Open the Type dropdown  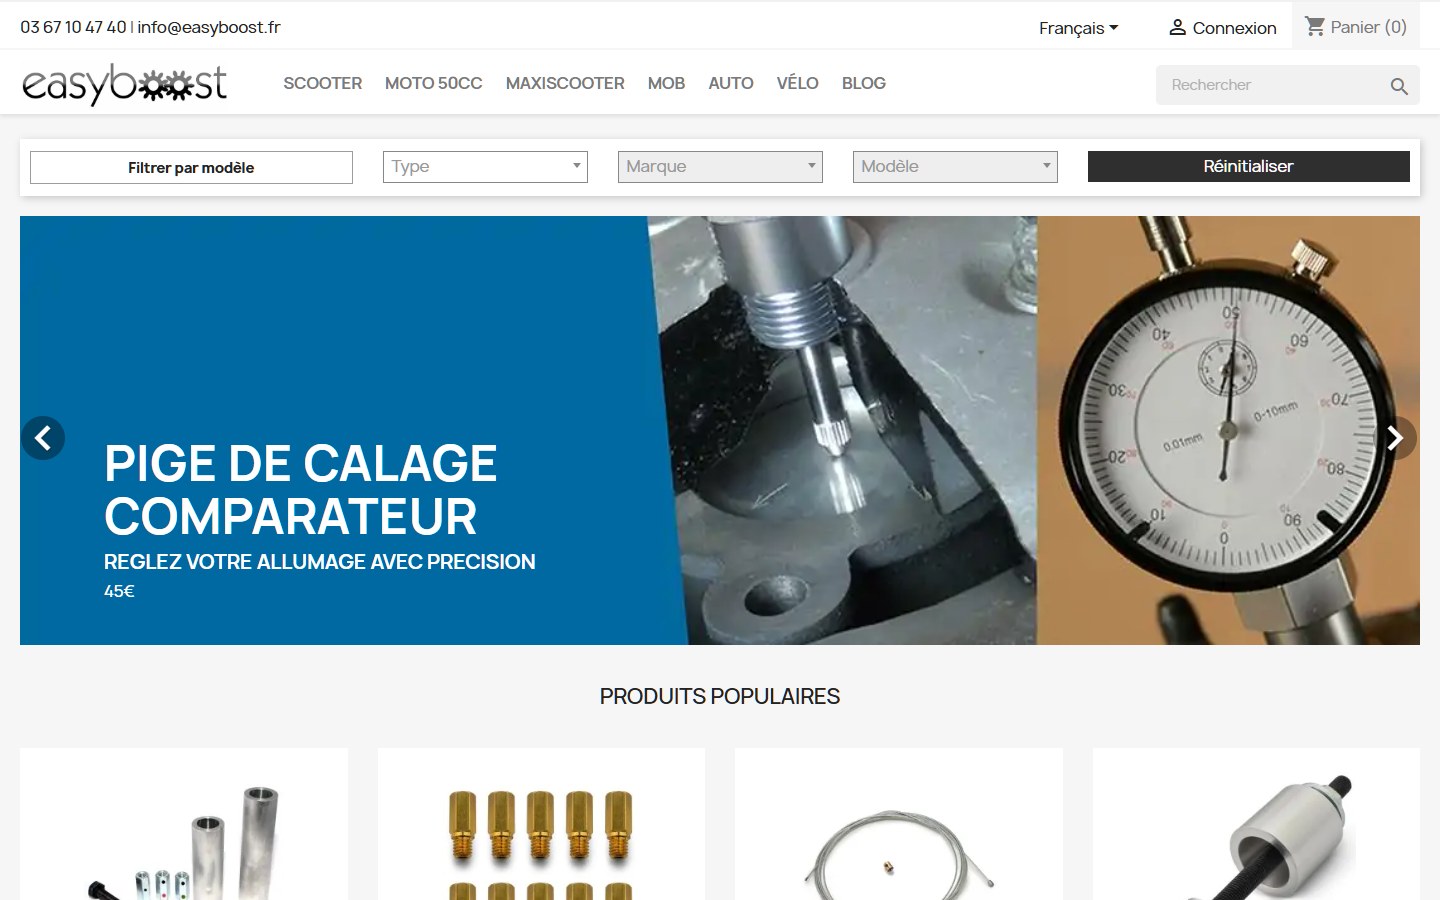[485, 167]
